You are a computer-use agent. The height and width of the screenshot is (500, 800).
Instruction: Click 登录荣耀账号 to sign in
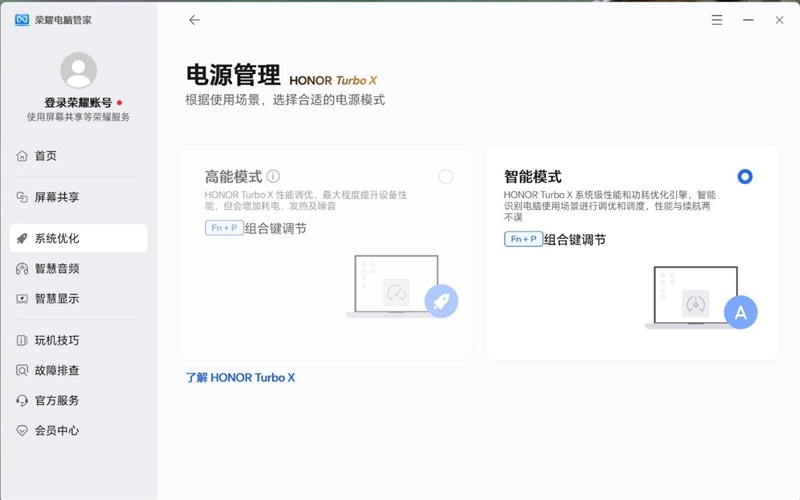(x=78, y=103)
